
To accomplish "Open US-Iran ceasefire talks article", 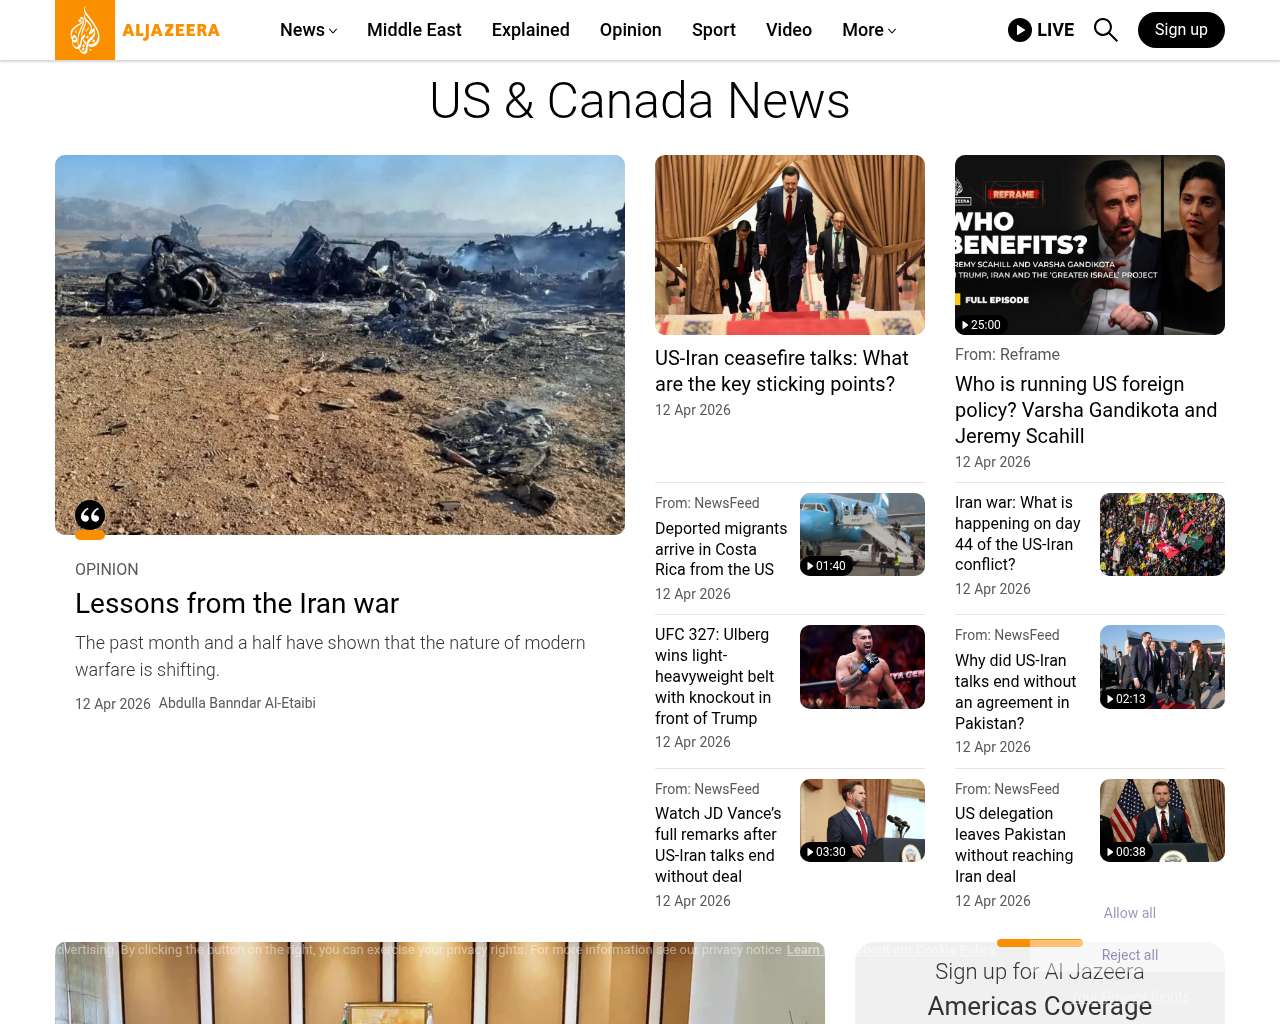I will (x=781, y=371).
